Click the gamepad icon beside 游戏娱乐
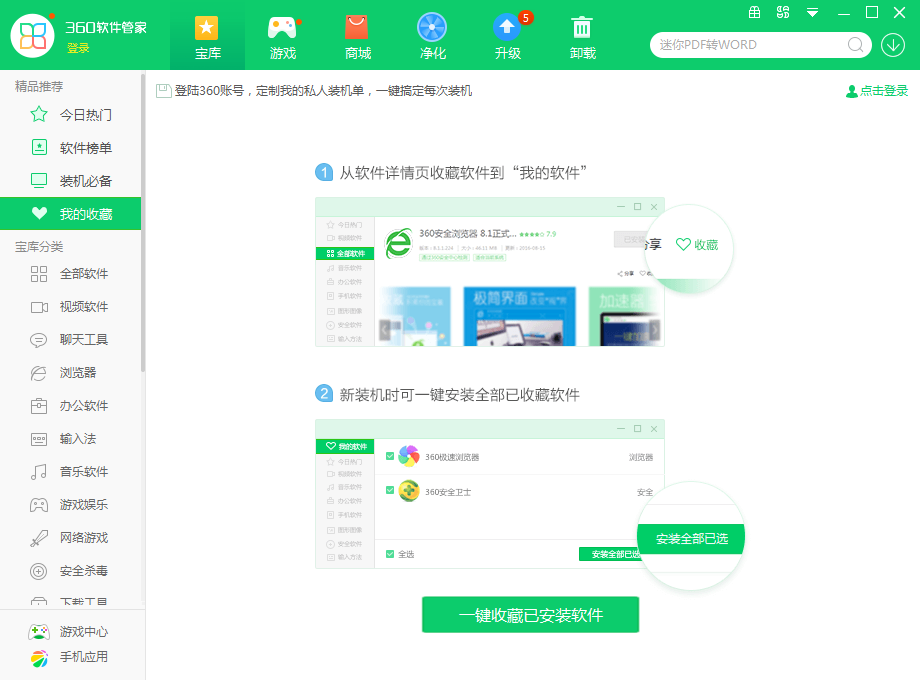The image size is (920, 680). (39, 505)
